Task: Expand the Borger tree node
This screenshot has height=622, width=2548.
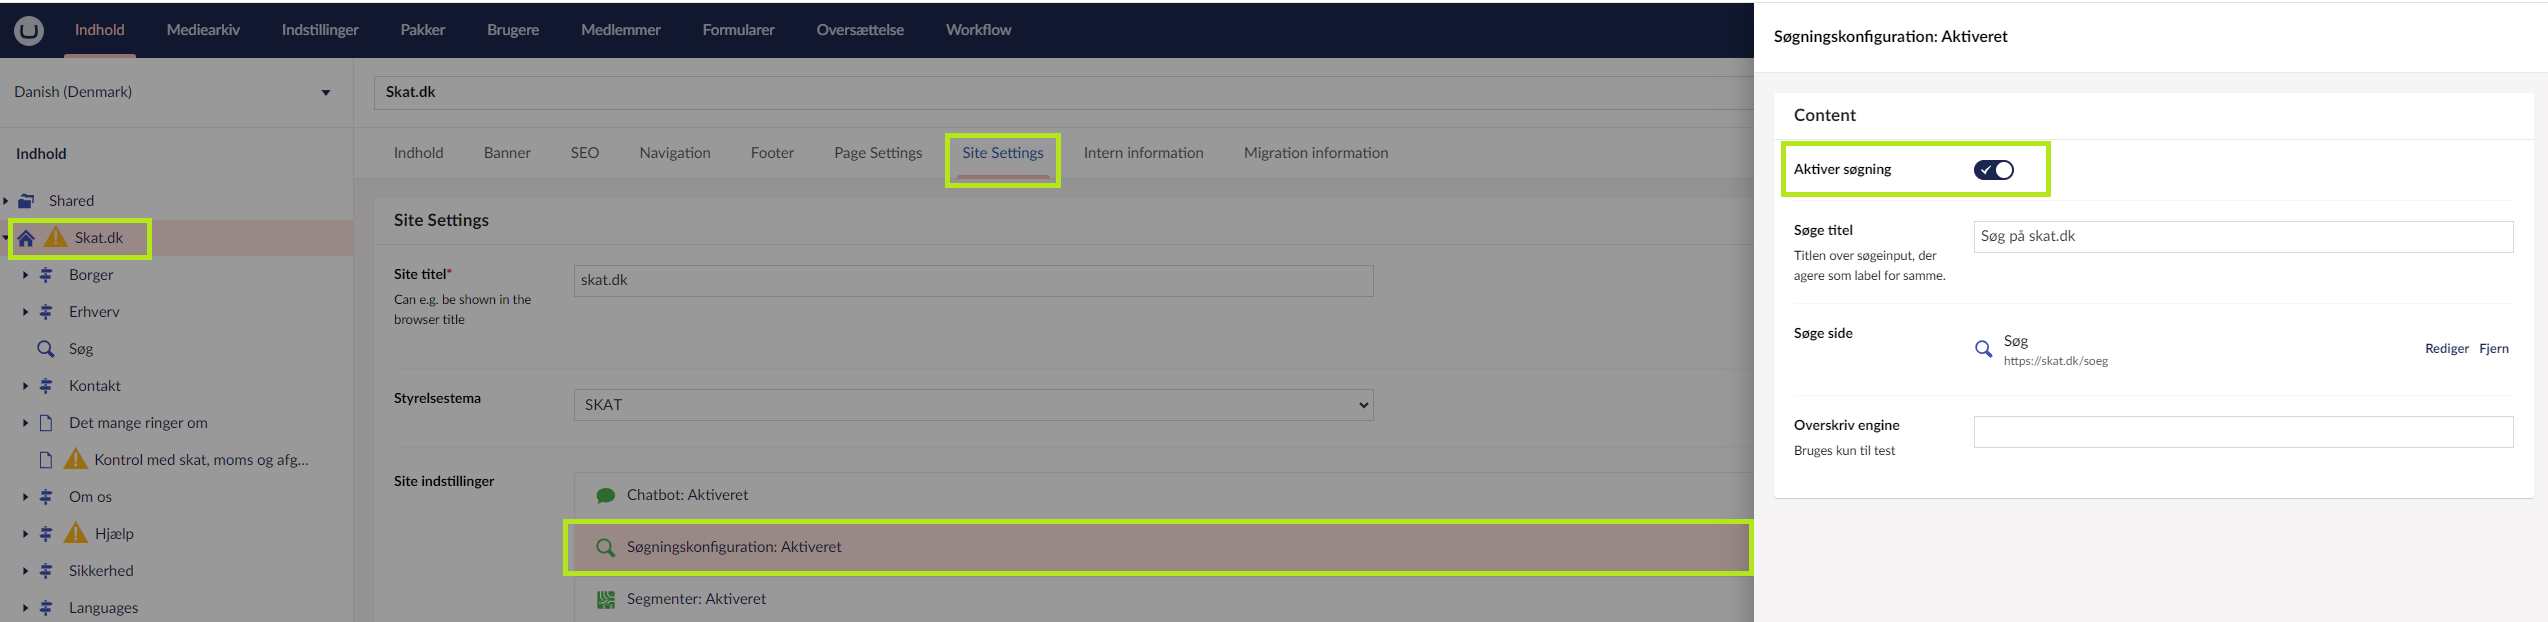Action: [x=25, y=275]
